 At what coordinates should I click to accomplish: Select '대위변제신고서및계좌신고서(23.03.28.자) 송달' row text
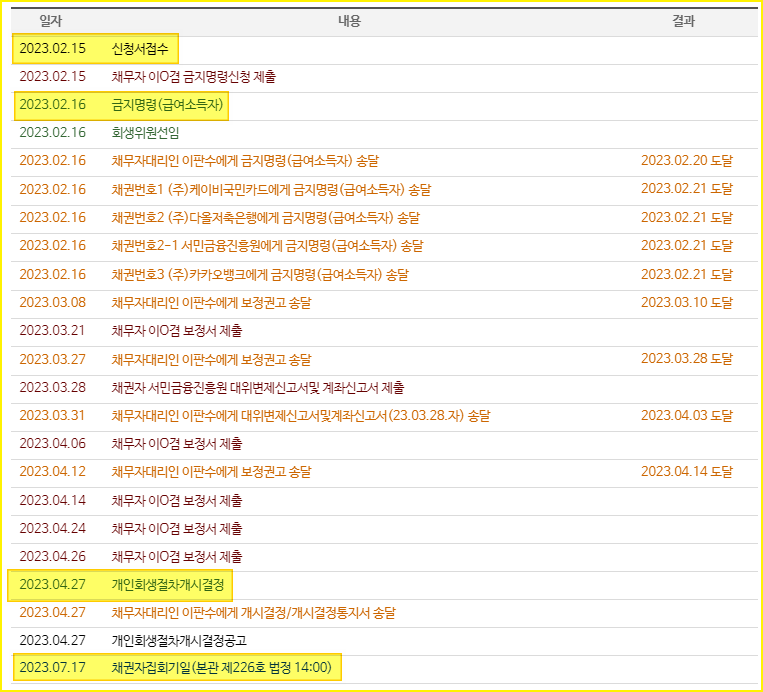[x=301, y=416]
